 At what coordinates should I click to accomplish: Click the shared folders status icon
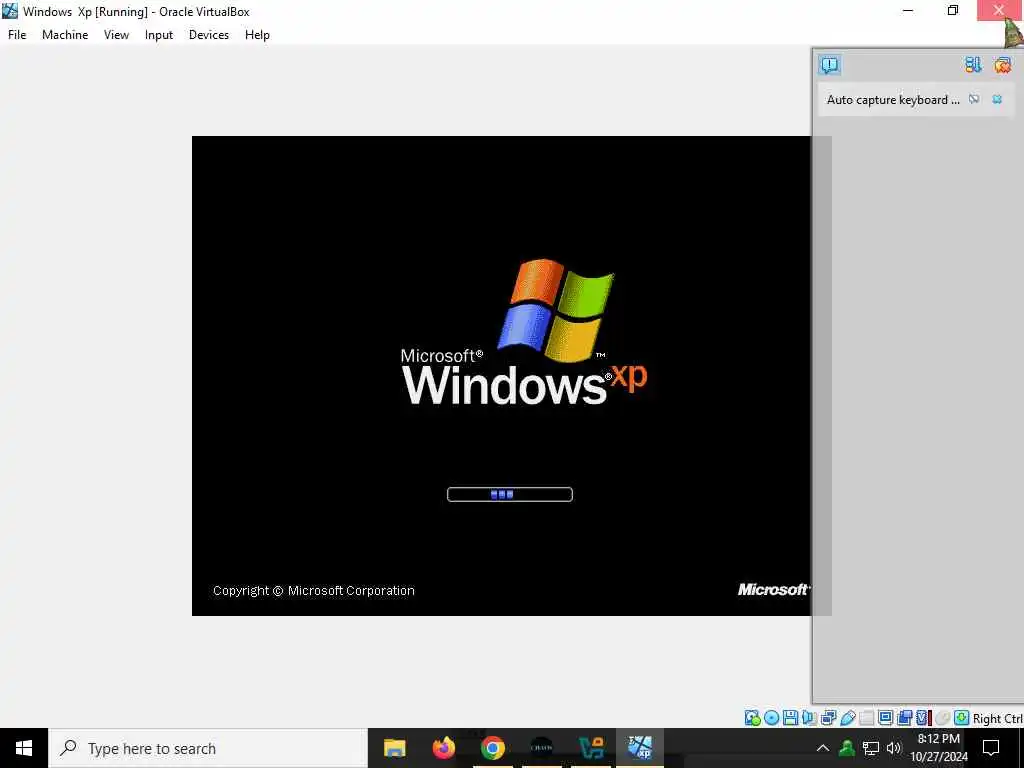[x=867, y=718]
